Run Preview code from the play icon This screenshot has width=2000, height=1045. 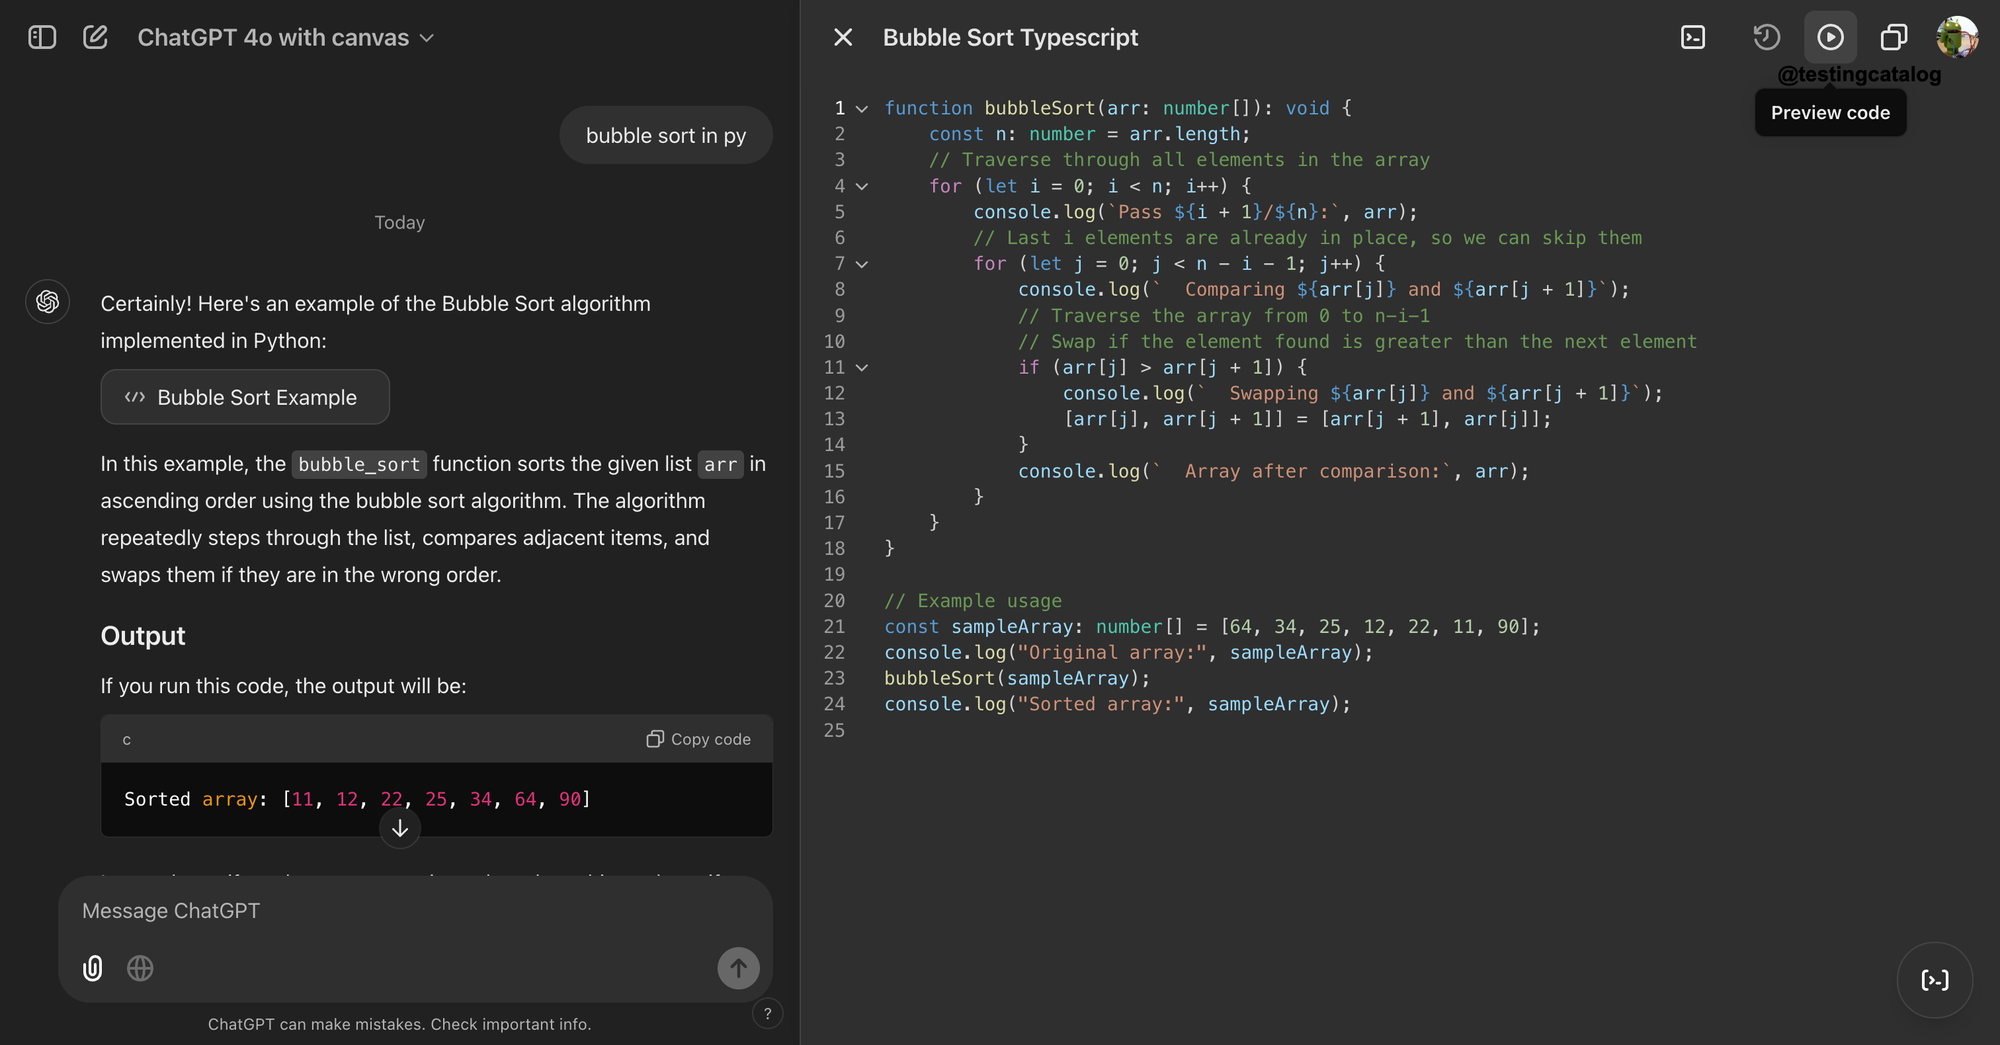1830,37
